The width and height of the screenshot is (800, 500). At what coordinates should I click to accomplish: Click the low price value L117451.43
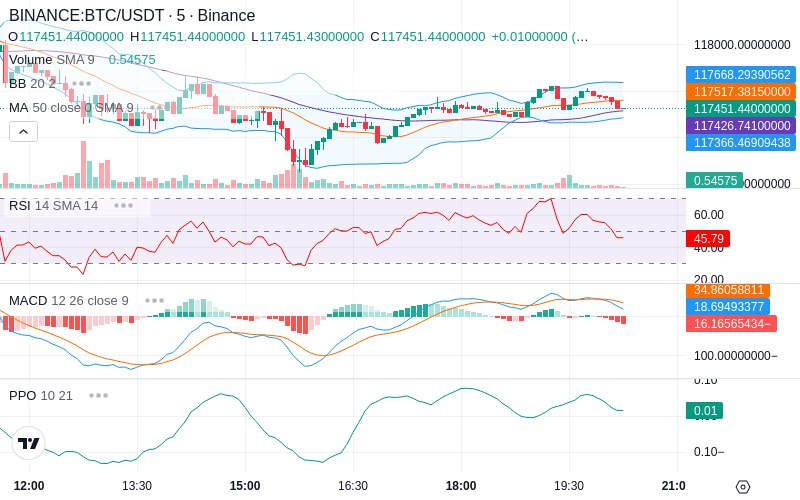(308, 37)
